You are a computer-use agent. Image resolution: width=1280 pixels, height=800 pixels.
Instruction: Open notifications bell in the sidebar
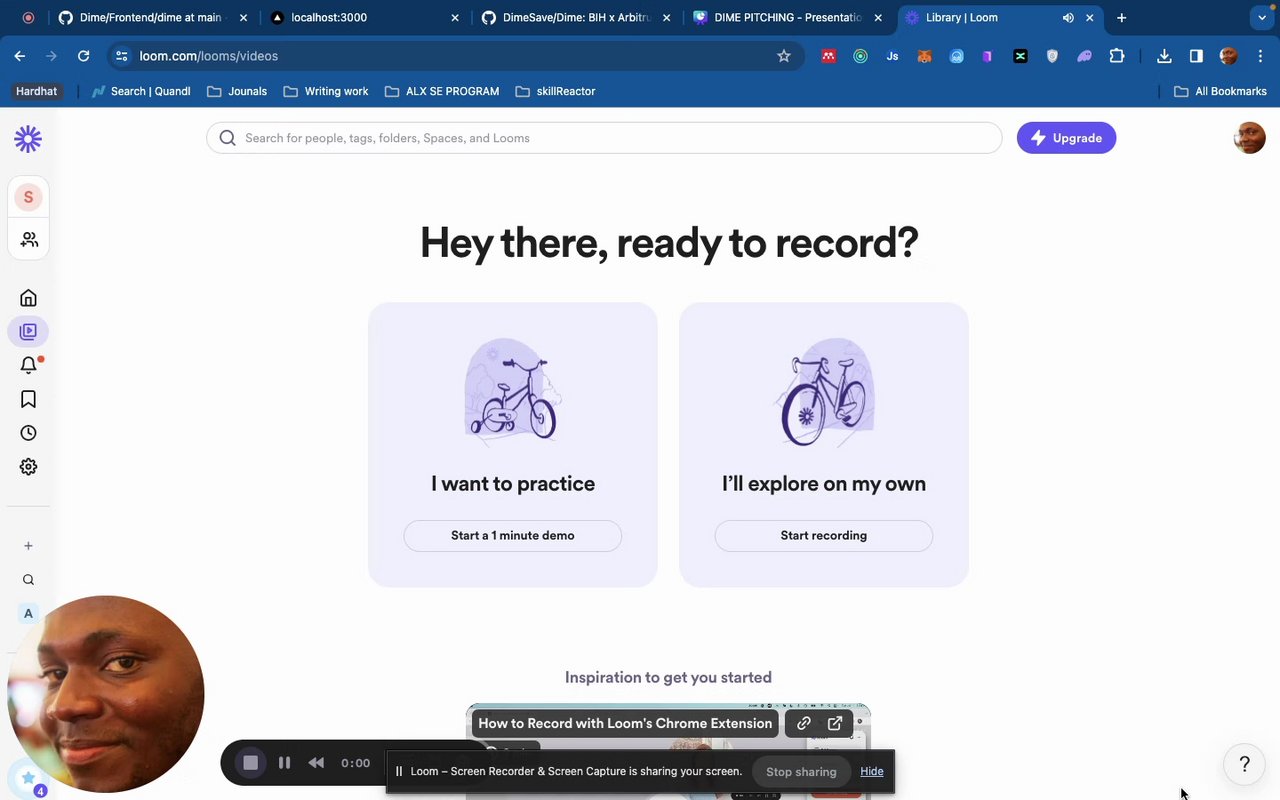click(x=28, y=365)
